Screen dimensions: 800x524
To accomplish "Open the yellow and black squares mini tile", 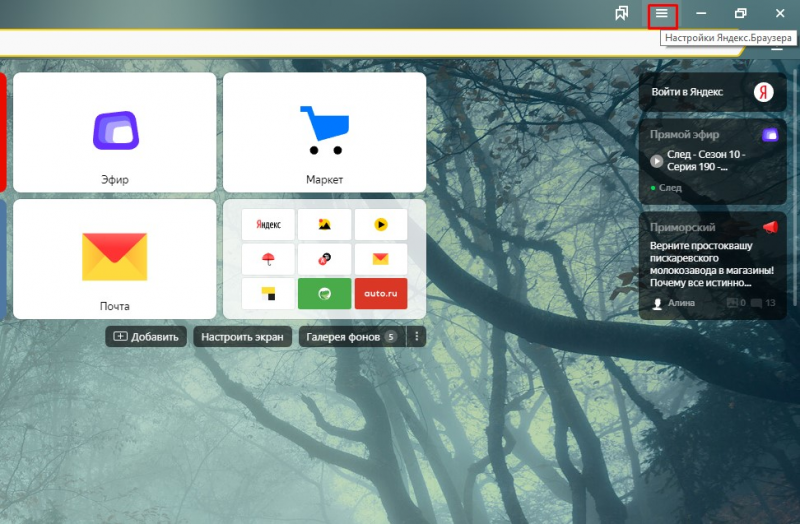I will point(268,293).
